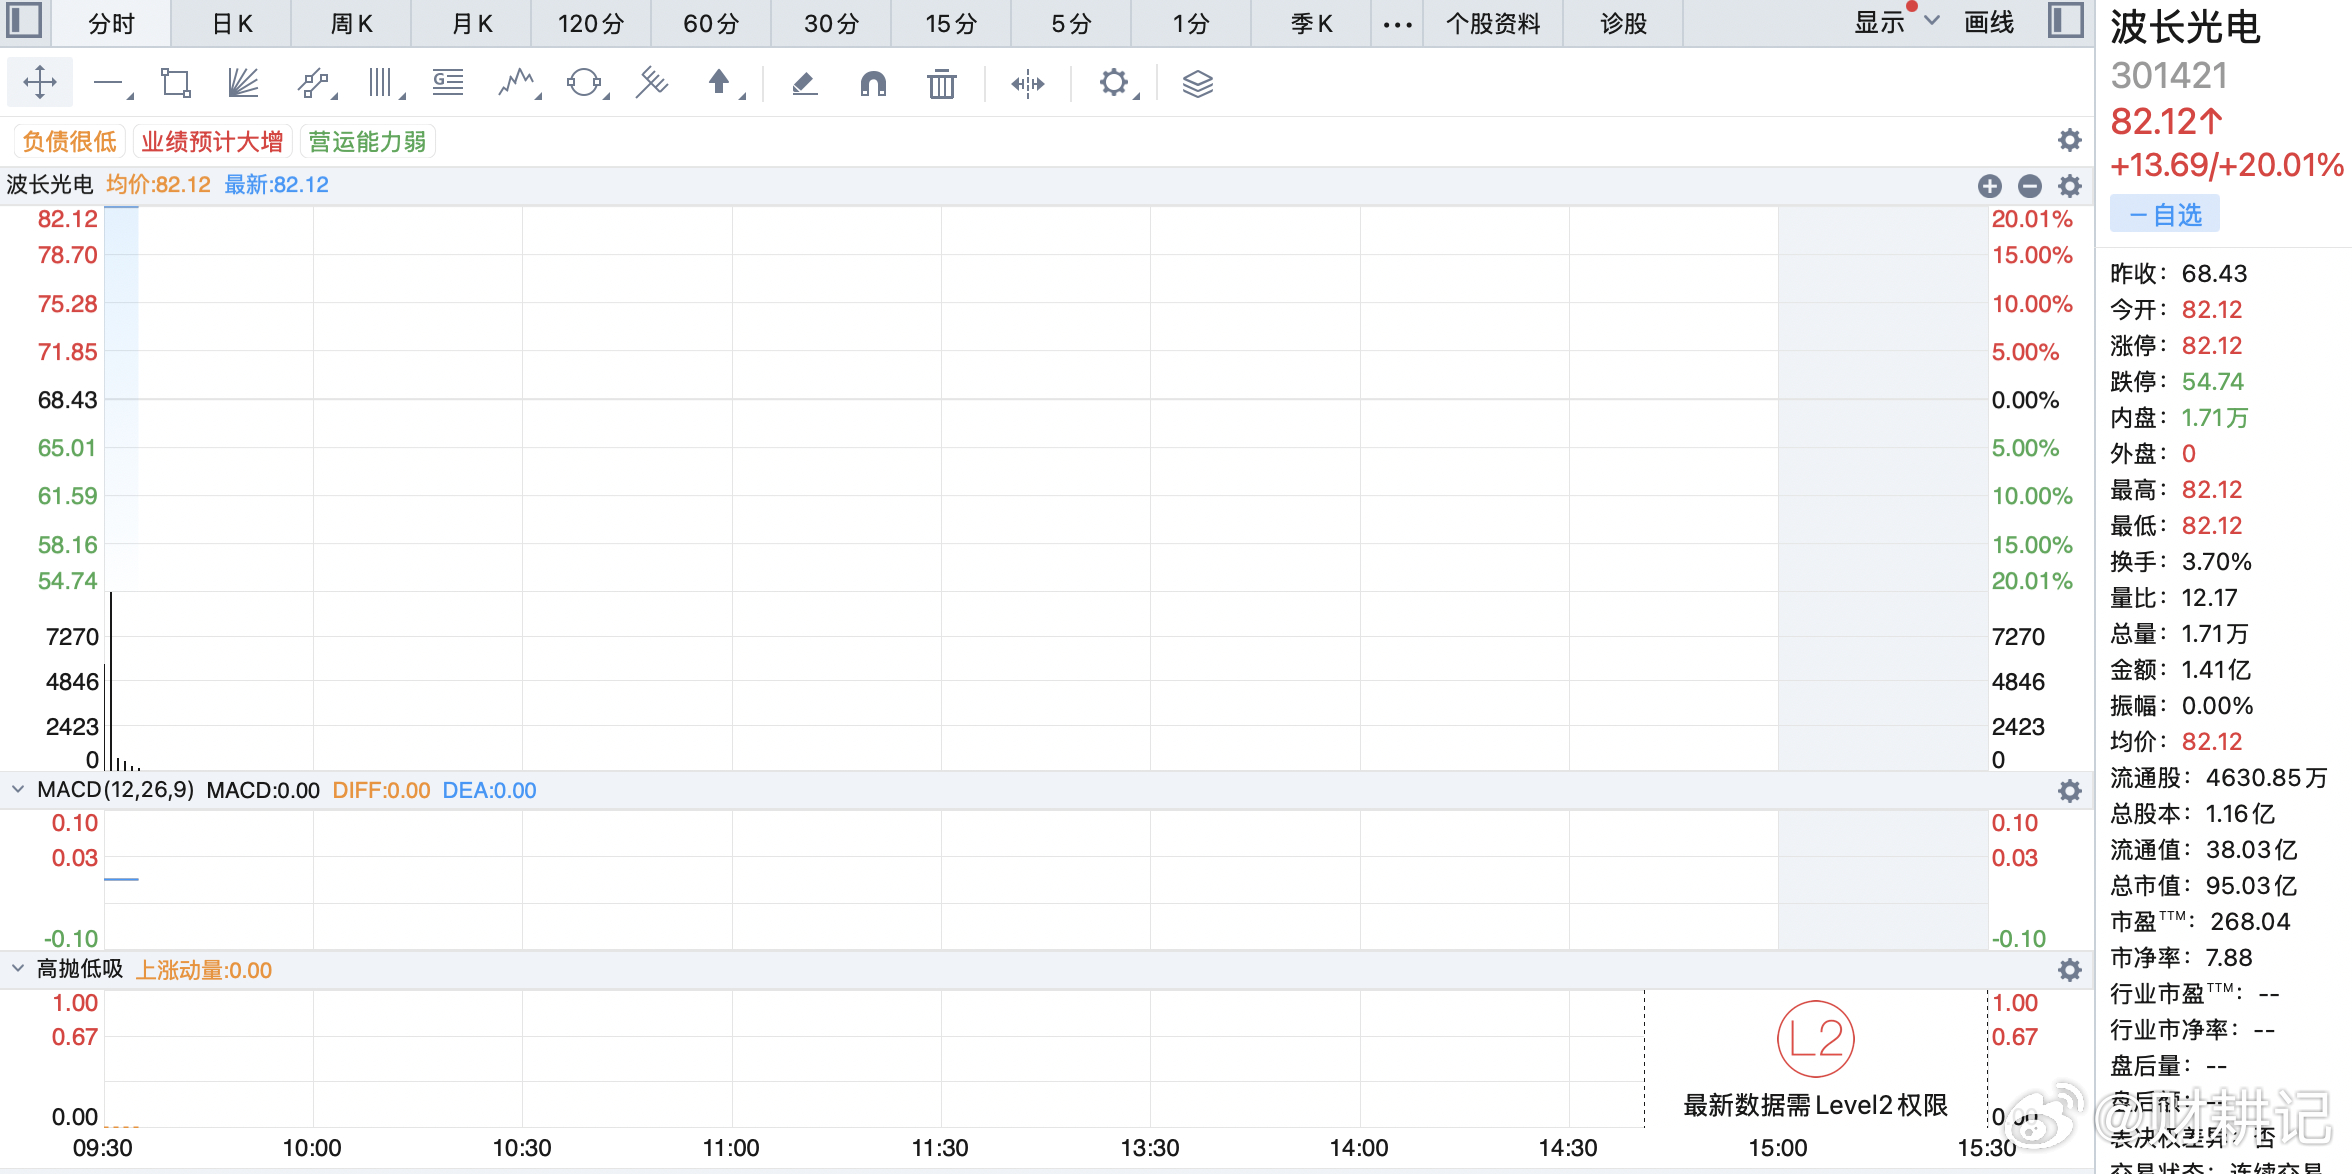Click the 高抛低吸 indicator name

[80, 969]
